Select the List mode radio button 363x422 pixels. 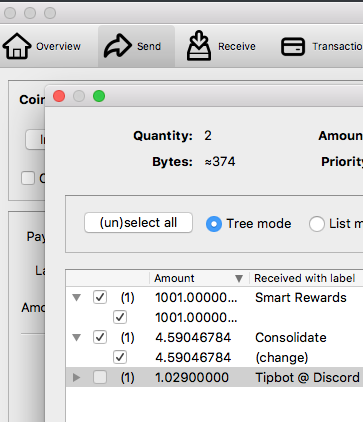point(317,224)
